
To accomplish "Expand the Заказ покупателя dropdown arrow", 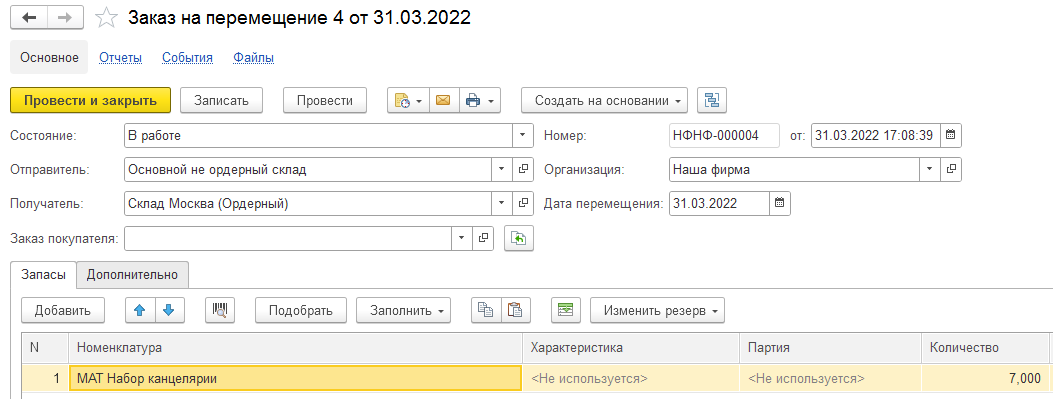I will (461, 238).
